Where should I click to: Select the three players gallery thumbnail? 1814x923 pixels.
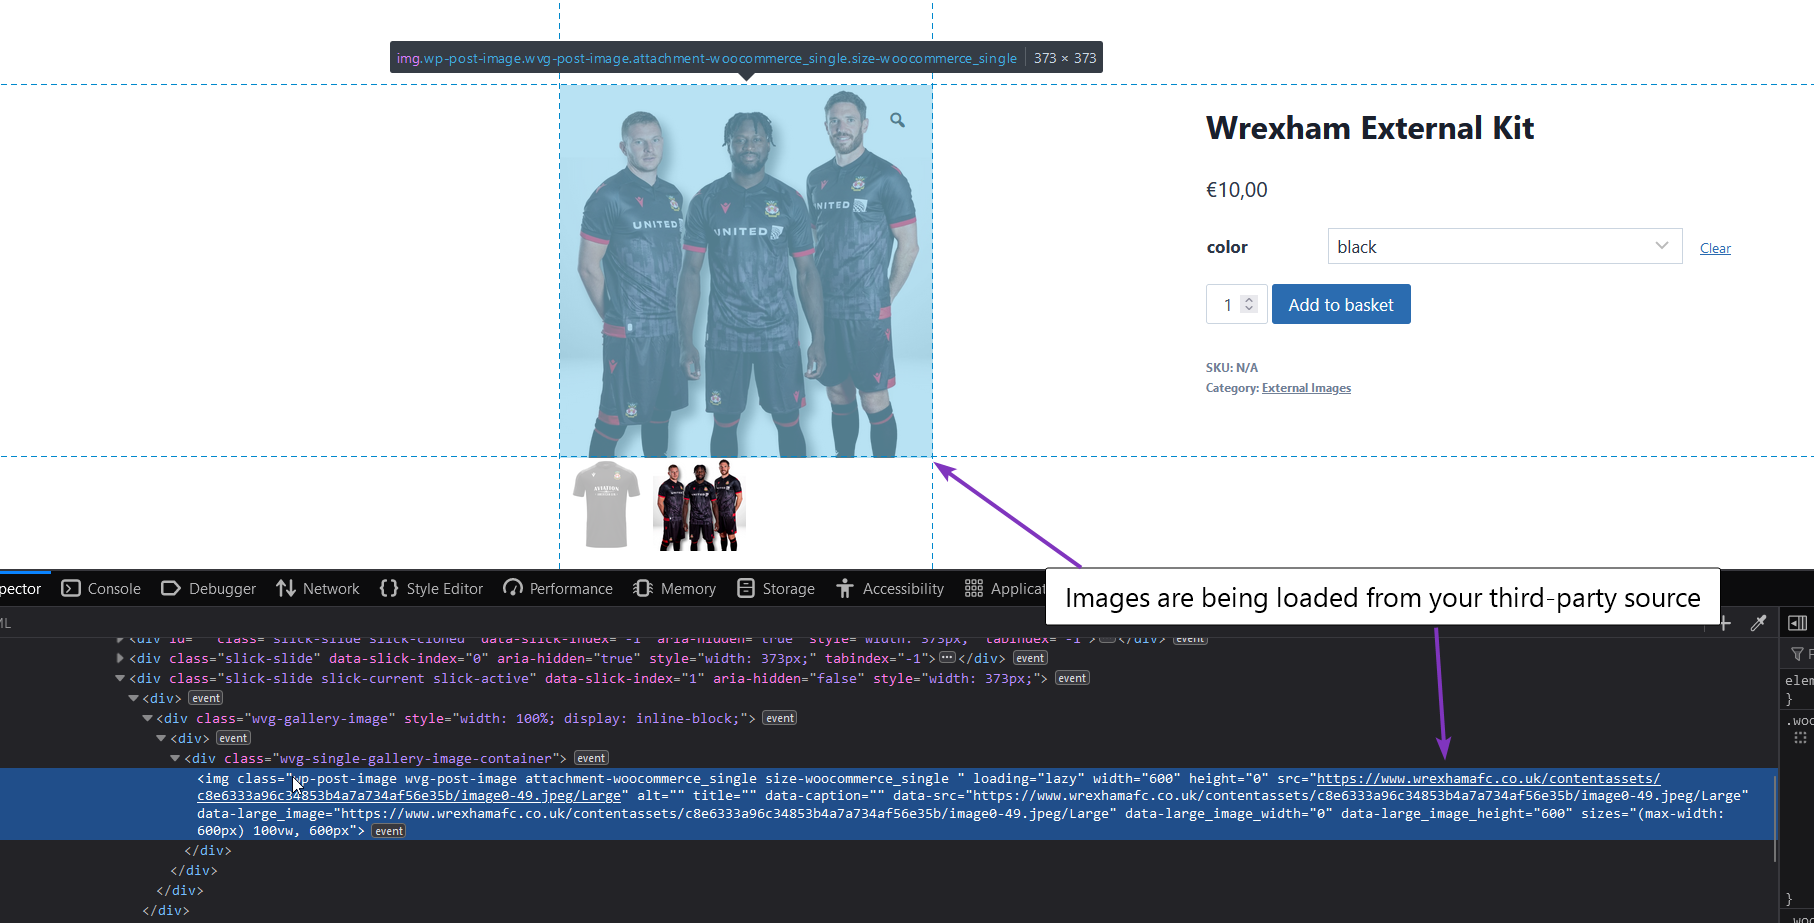(700, 505)
